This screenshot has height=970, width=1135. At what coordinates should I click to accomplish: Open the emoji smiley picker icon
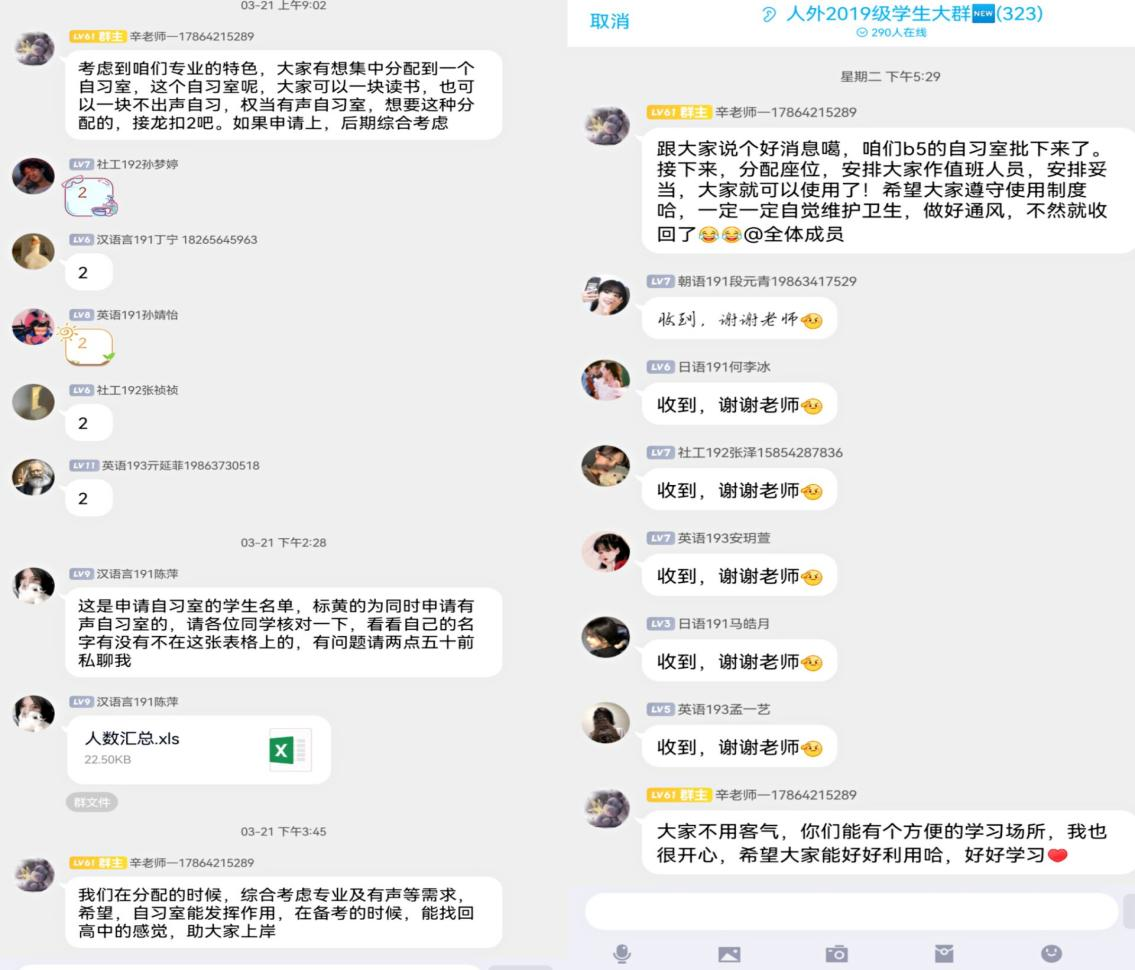(x=1051, y=953)
